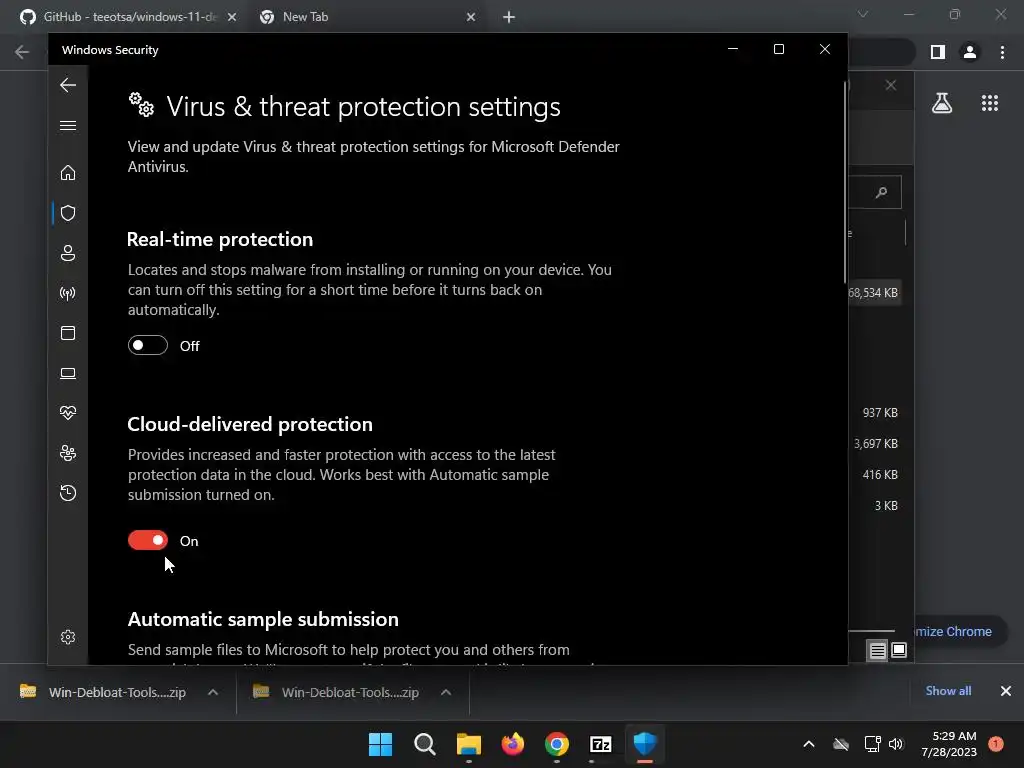
Task: Open Chrome profile avatar icon
Action: coord(970,52)
